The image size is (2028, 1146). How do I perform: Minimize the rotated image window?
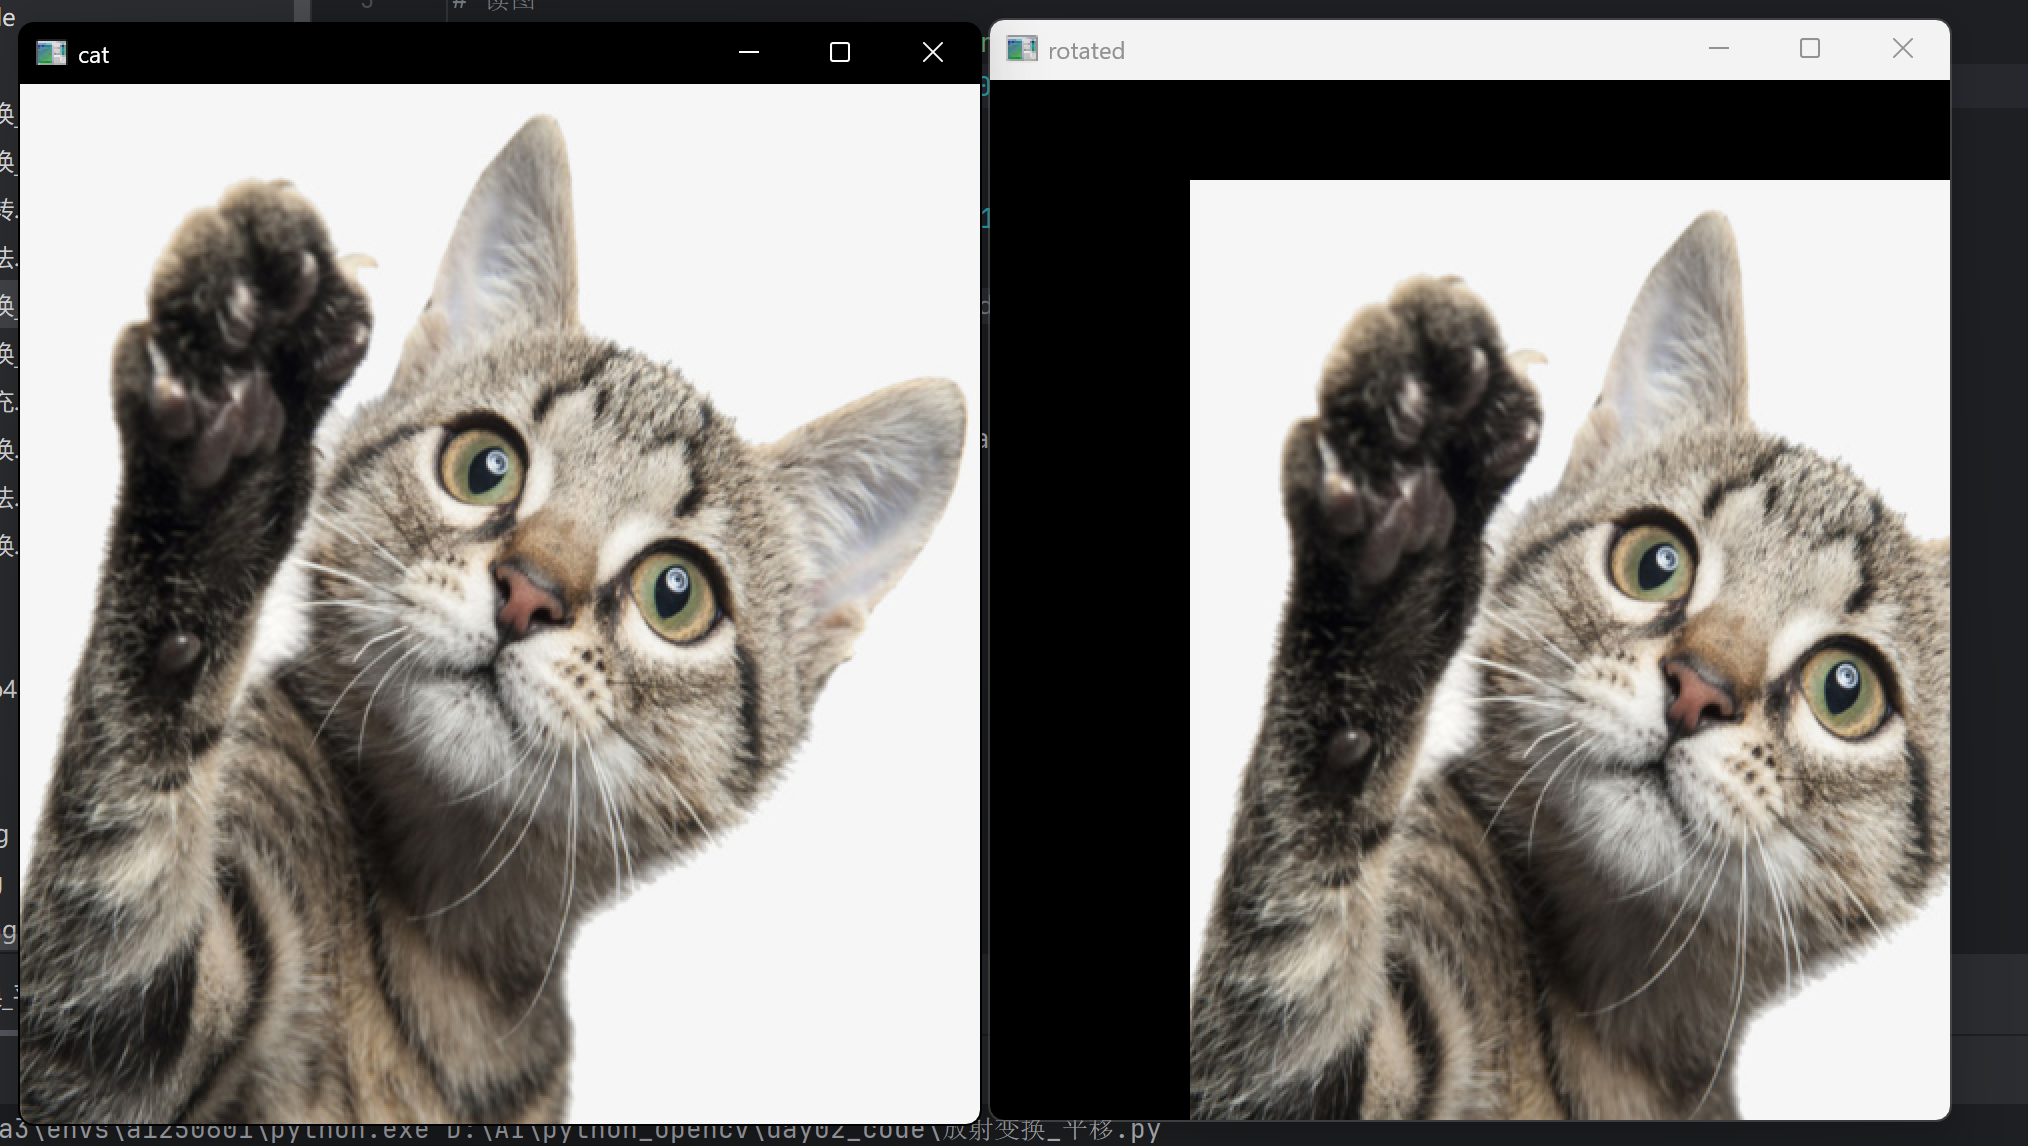click(x=1719, y=48)
